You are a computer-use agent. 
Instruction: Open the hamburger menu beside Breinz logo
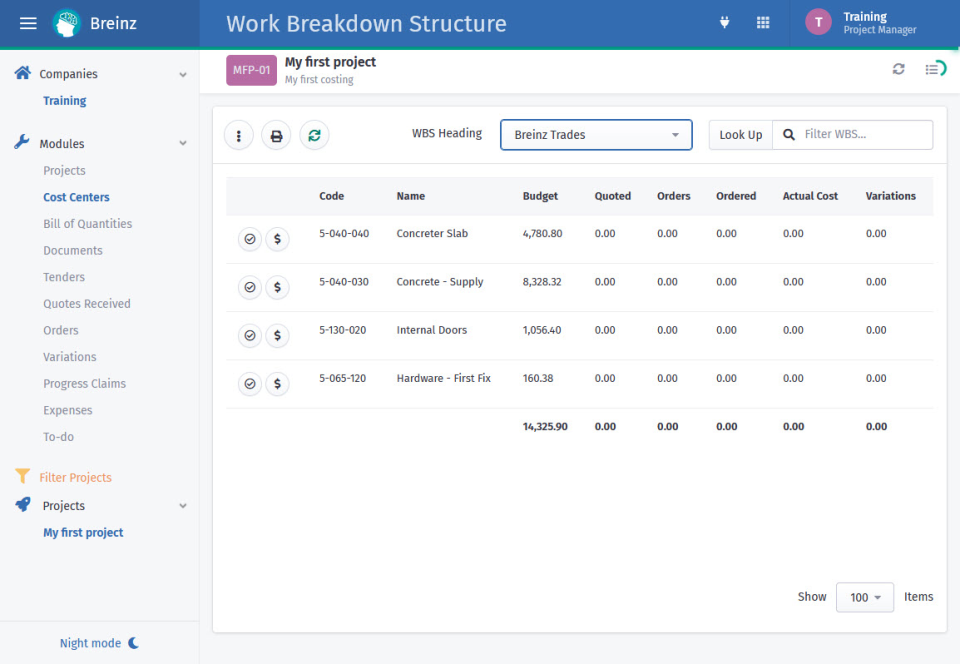27,22
